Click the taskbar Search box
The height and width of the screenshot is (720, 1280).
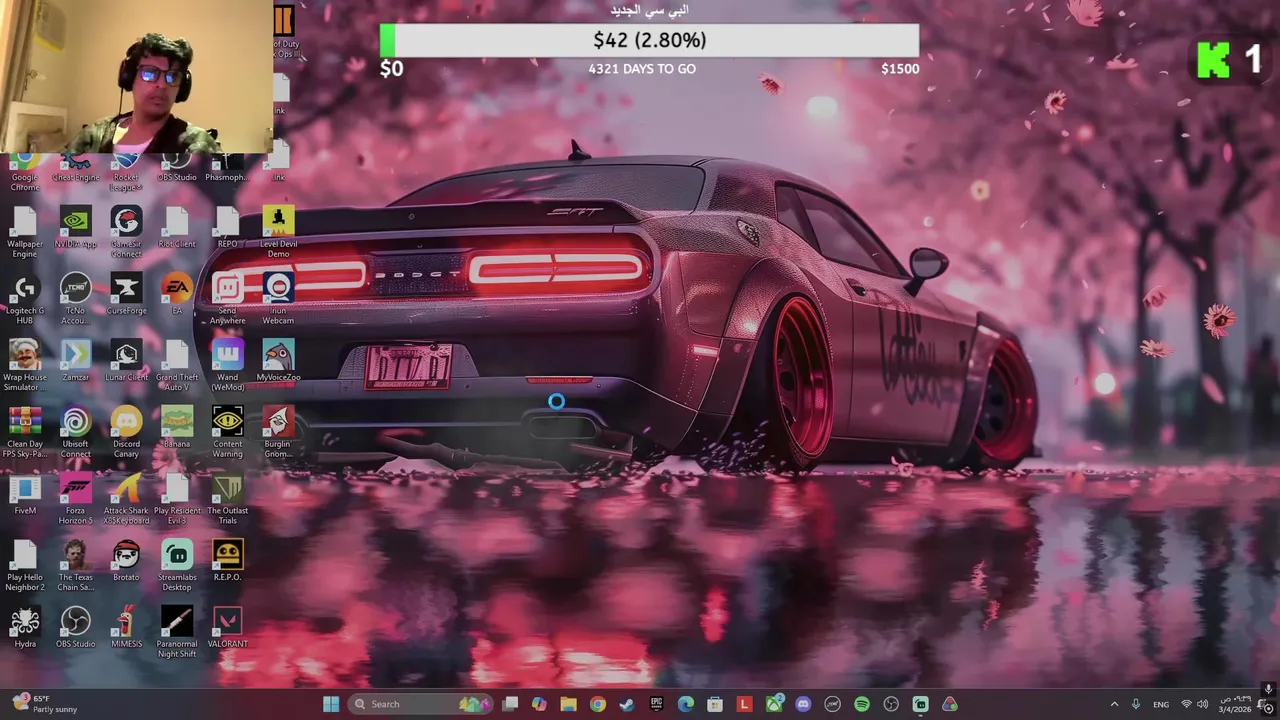pyautogui.click(x=421, y=704)
